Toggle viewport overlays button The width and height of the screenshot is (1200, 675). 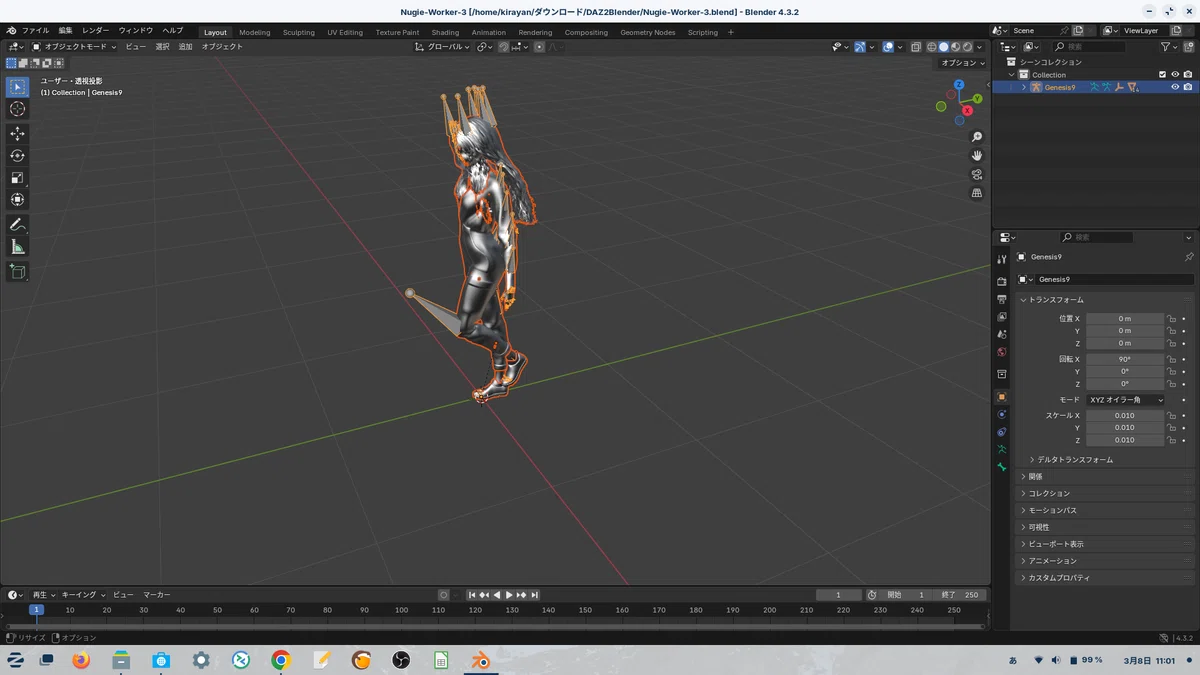(888, 47)
